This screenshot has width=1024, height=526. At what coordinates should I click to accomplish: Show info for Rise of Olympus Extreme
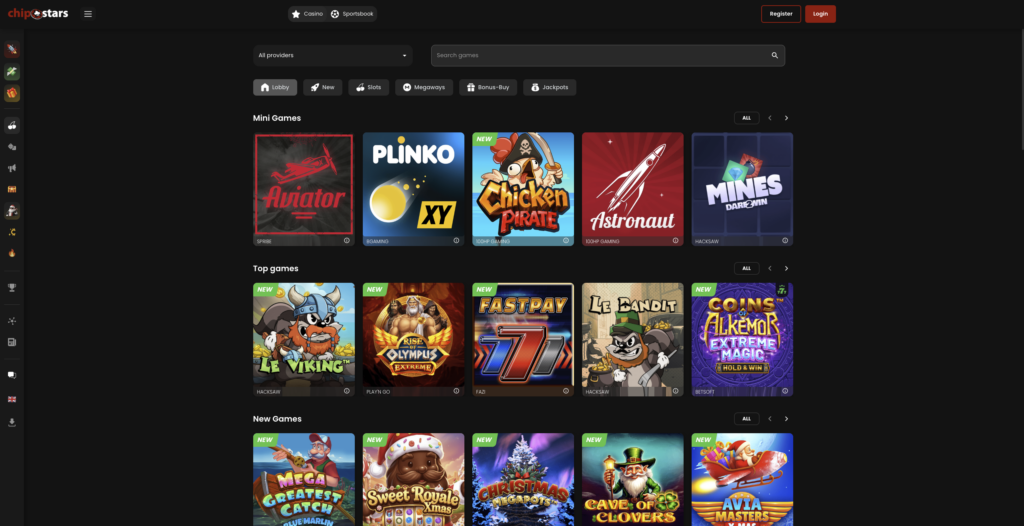pyautogui.click(x=456, y=391)
